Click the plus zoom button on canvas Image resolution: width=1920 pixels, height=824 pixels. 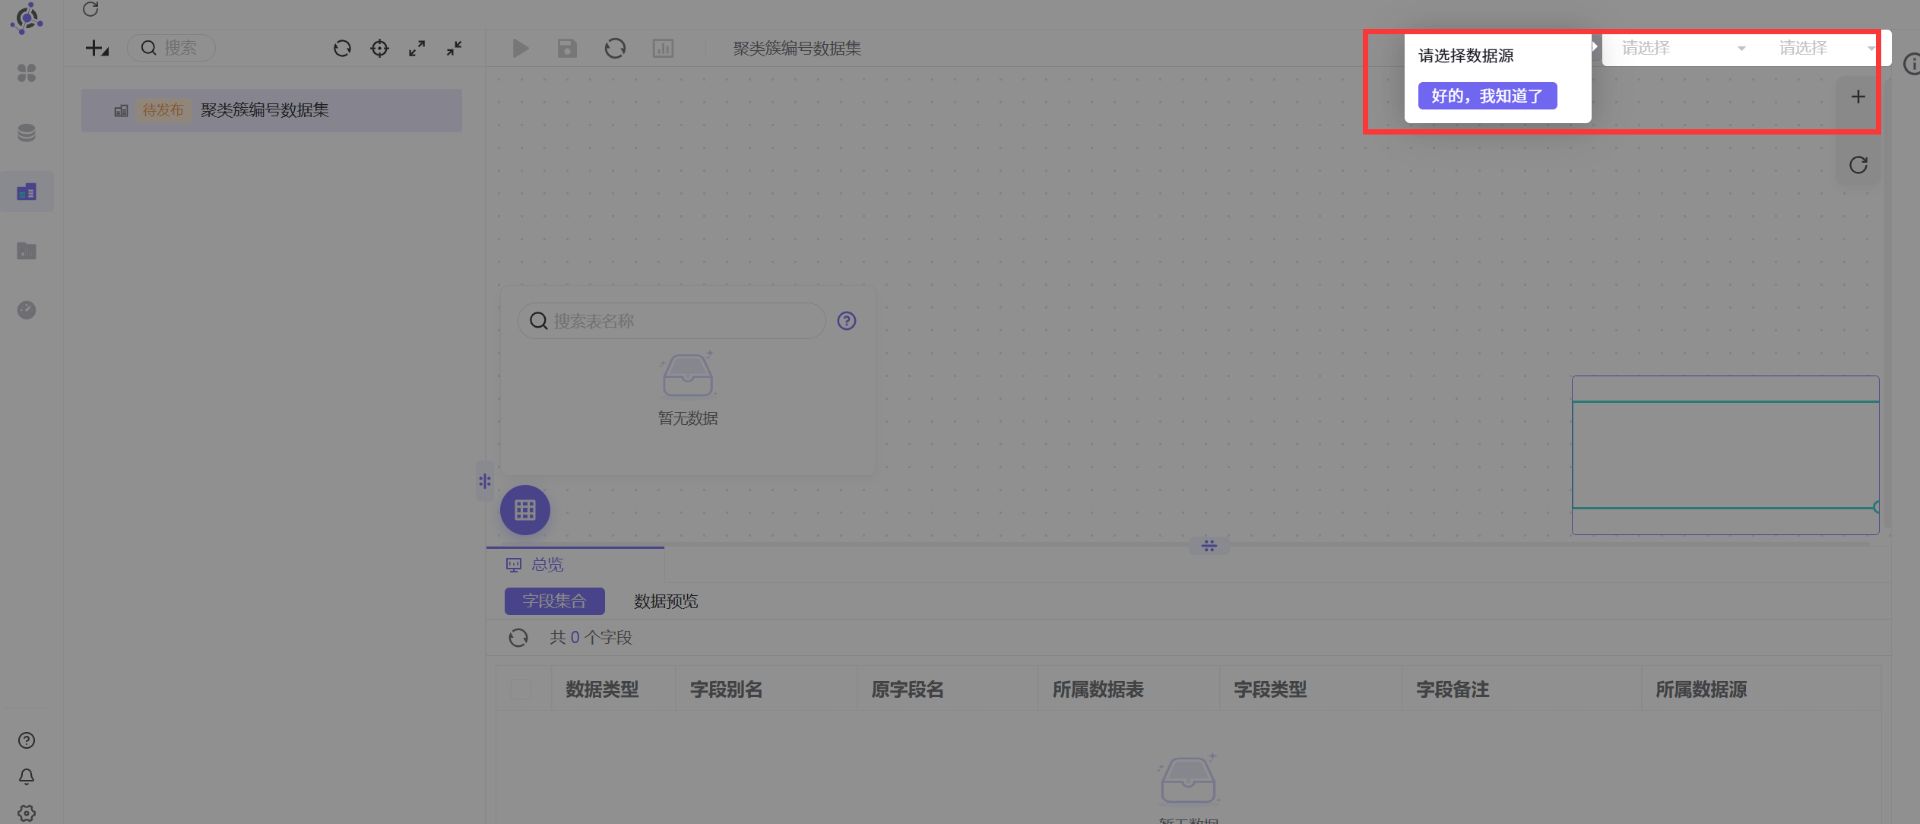point(1858,97)
